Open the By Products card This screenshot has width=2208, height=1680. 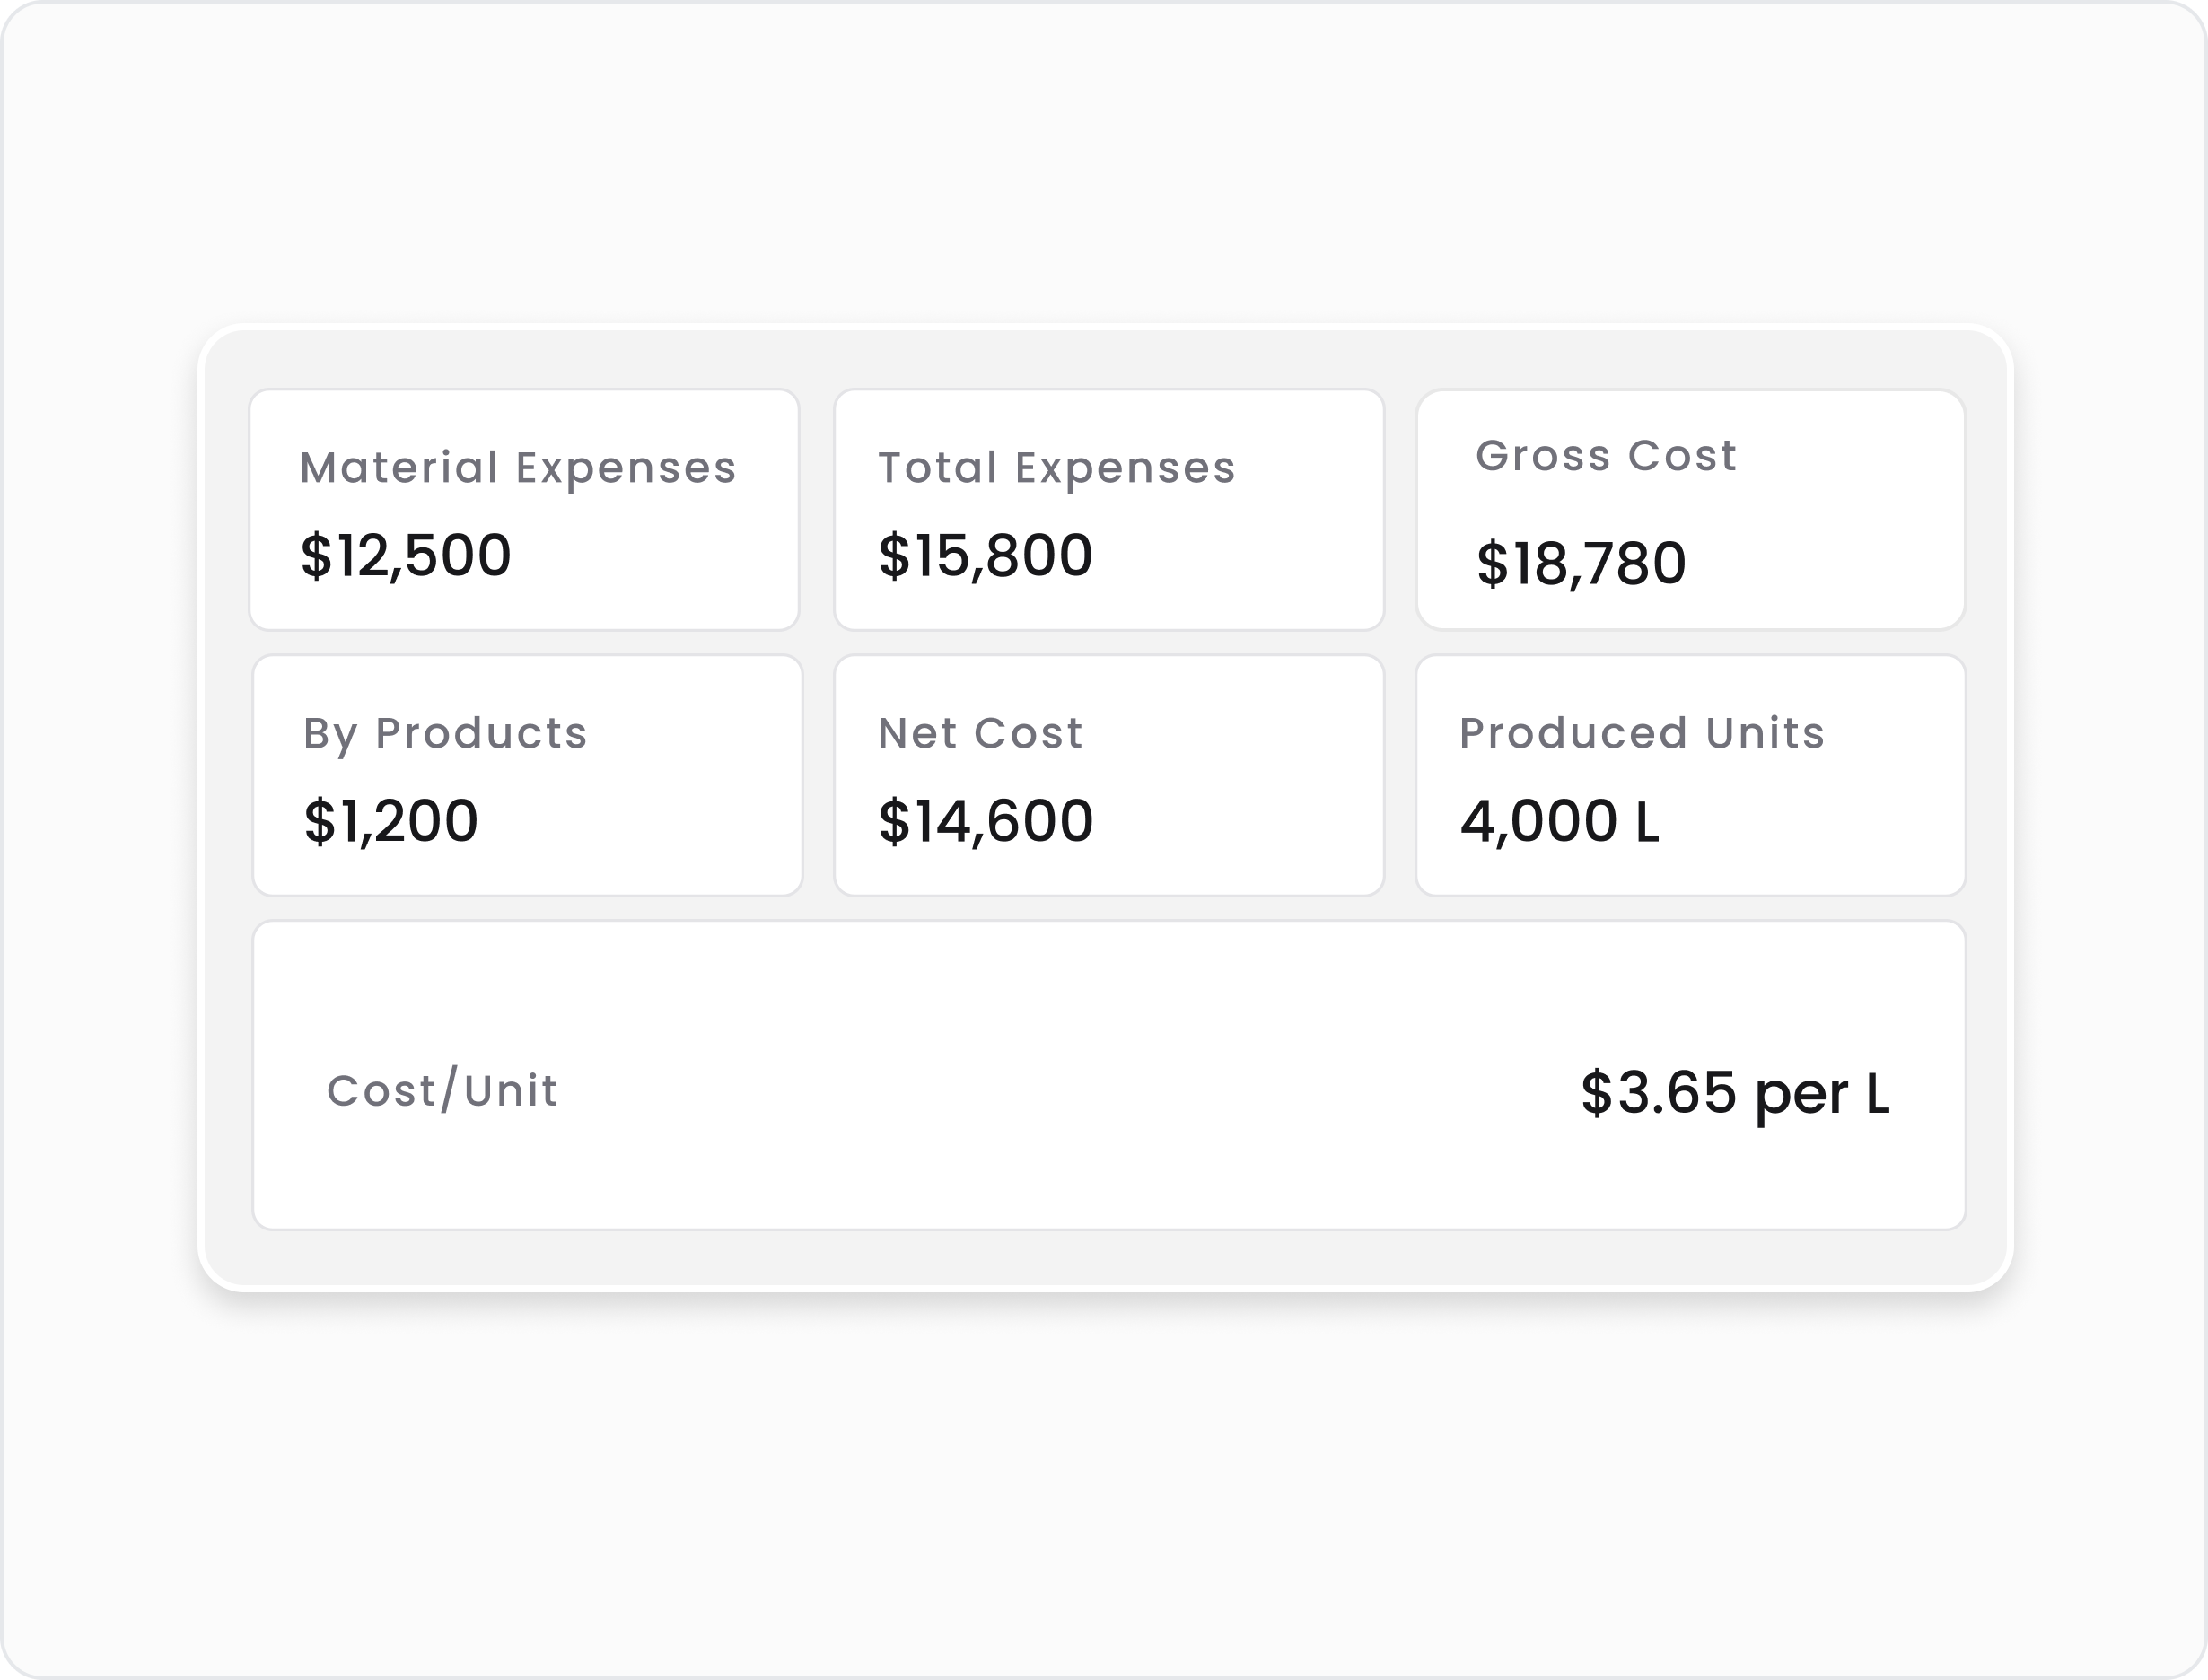(528, 776)
